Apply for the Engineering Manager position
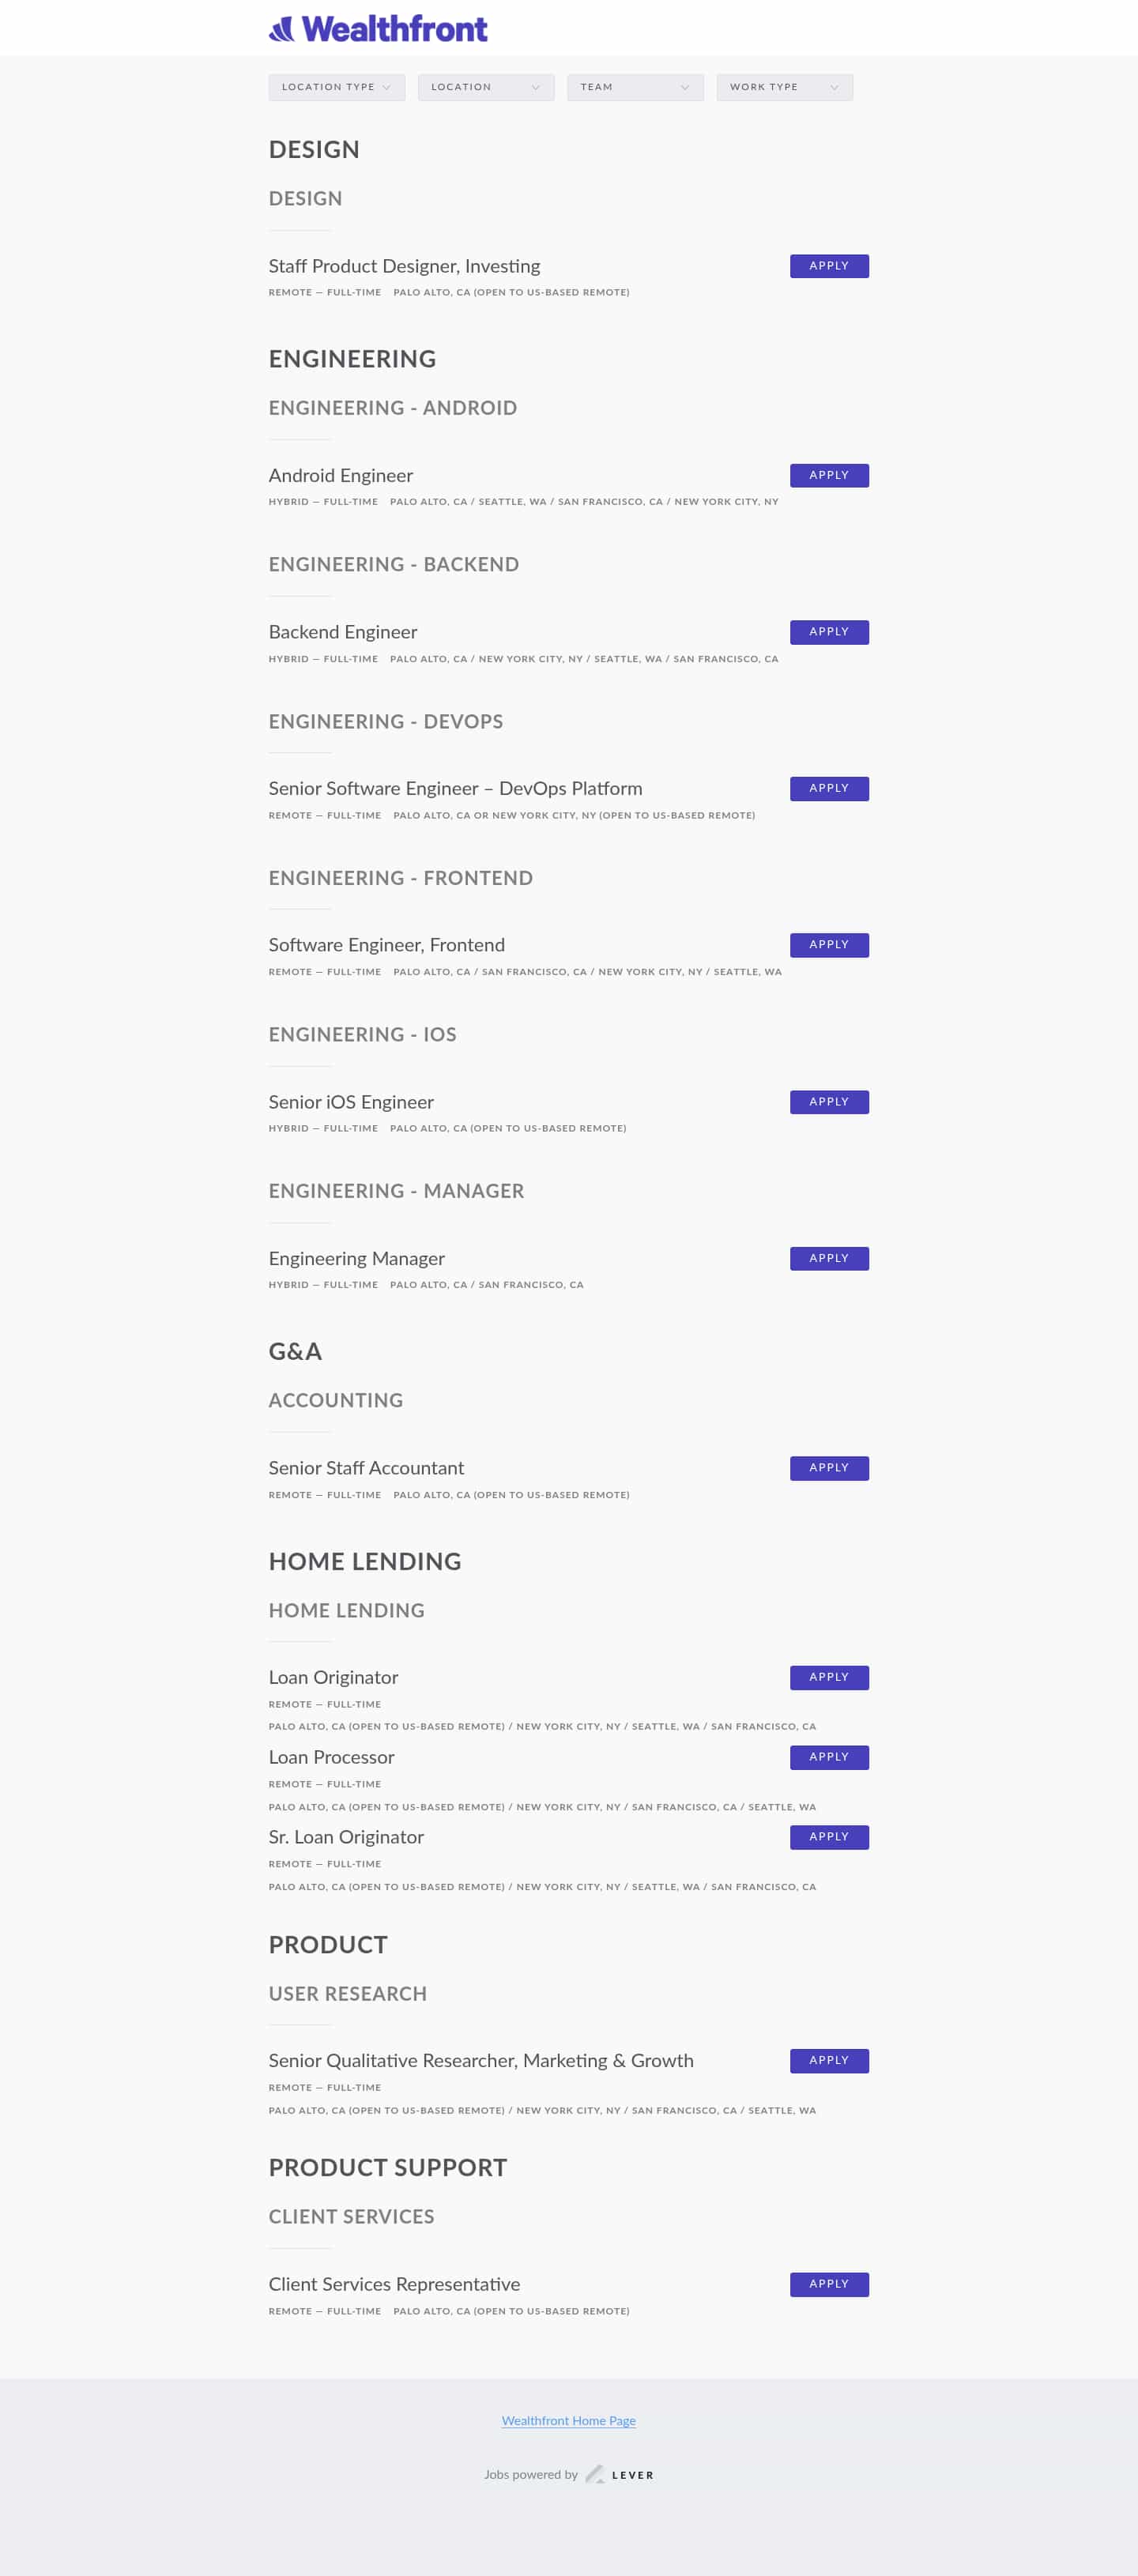The image size is (1138, 2576). click(828, 1258)
